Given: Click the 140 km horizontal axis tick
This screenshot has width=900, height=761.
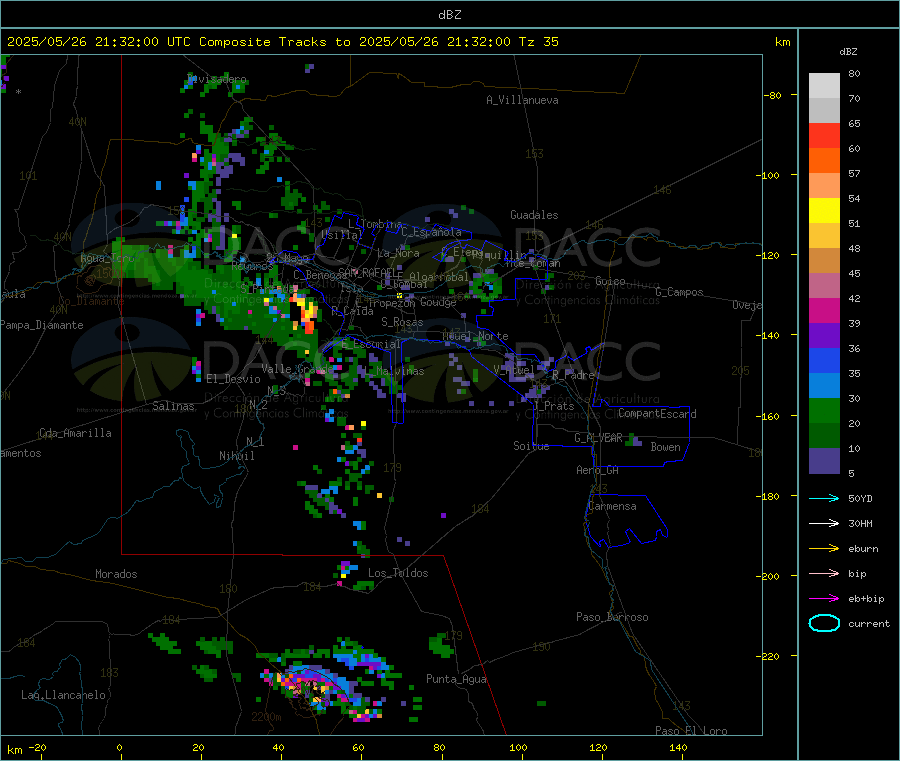Looking at the screenshot, I should point(678,747).
